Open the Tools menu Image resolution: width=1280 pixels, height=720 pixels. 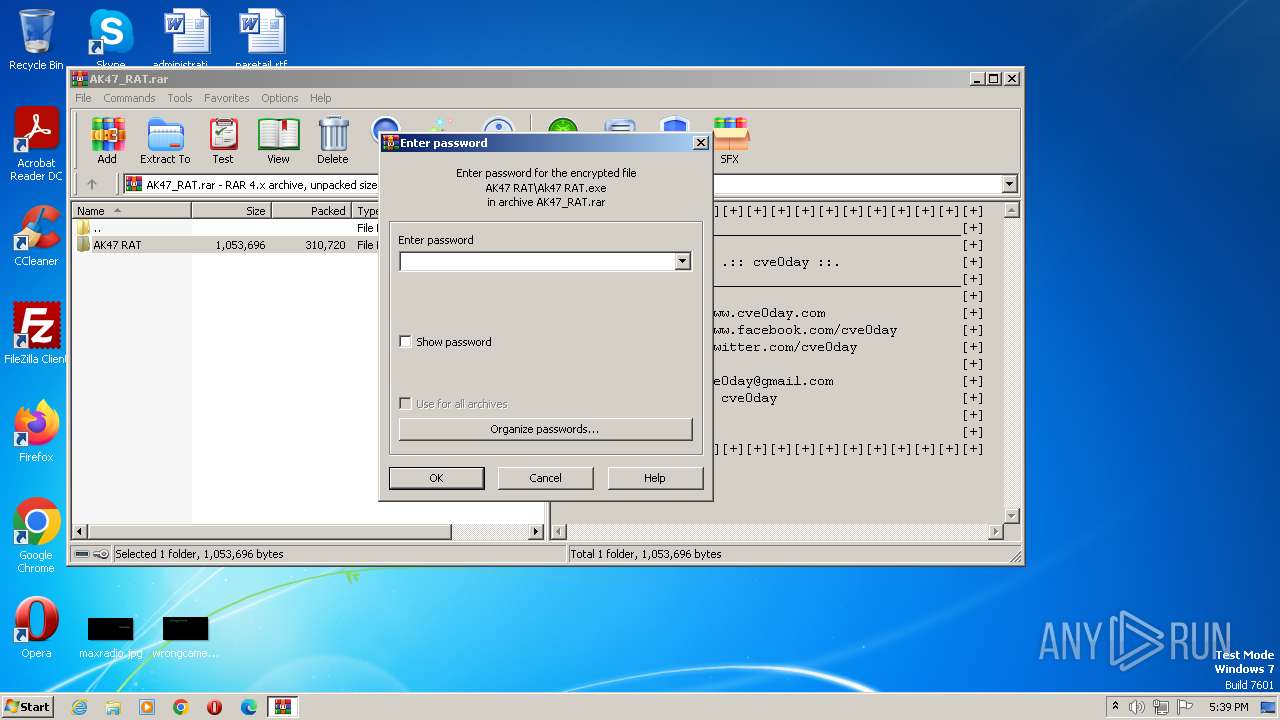point(180,98)
